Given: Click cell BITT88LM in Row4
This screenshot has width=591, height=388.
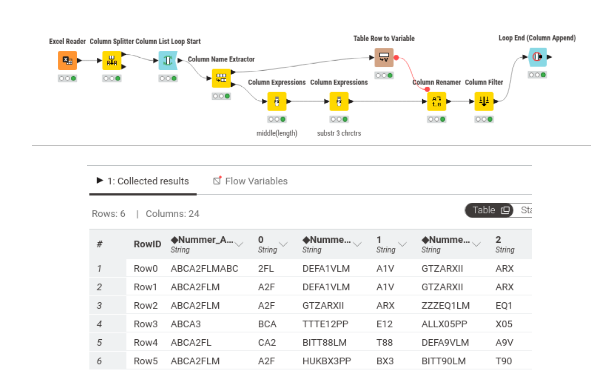Looking at the screenshot, I should tap(324, 342).
